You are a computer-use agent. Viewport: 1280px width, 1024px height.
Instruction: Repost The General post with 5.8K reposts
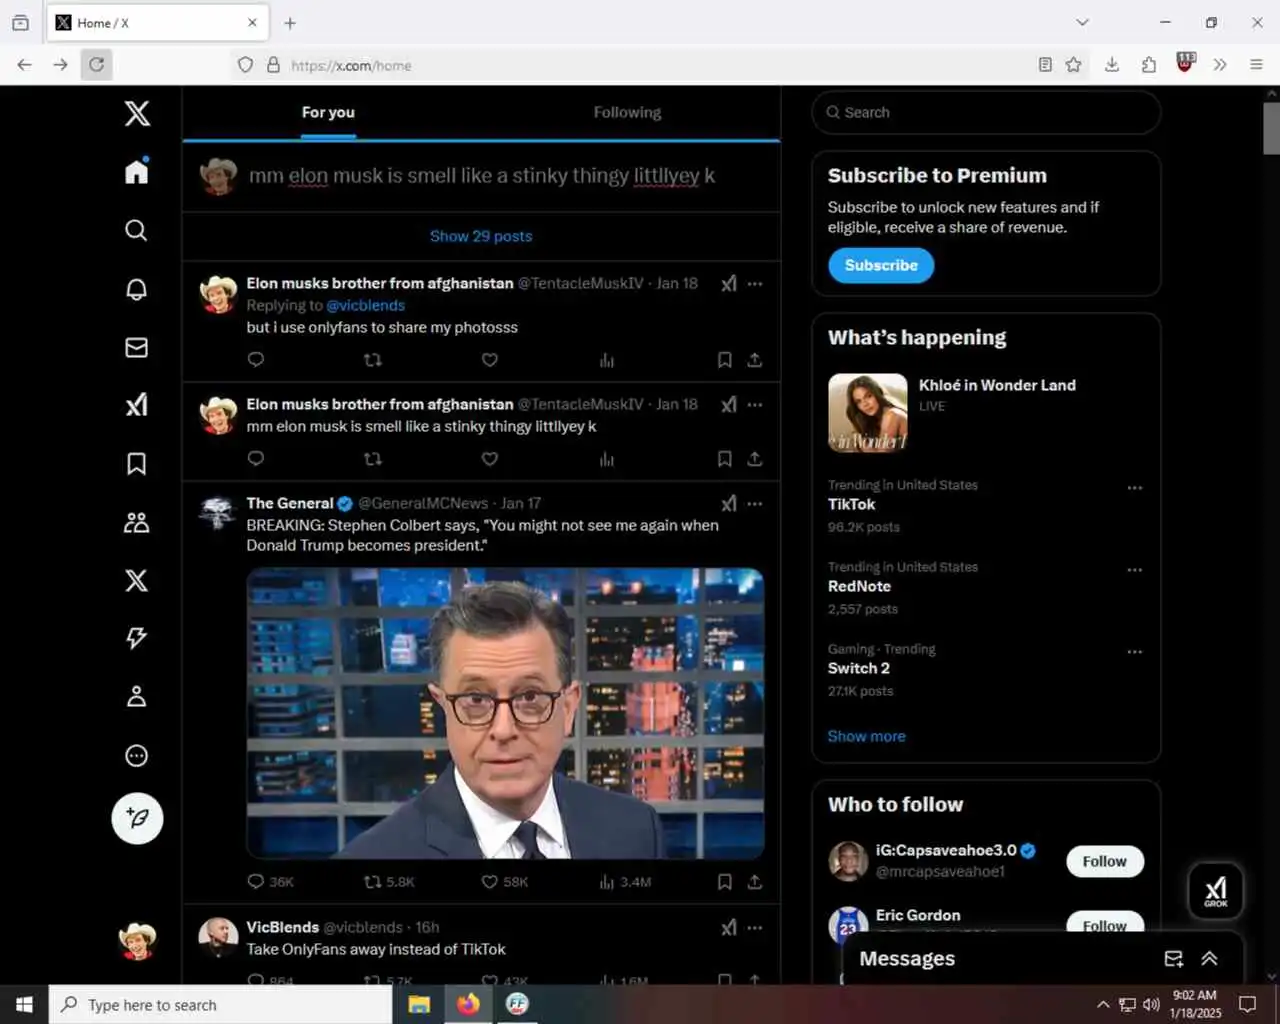point(373,882)
